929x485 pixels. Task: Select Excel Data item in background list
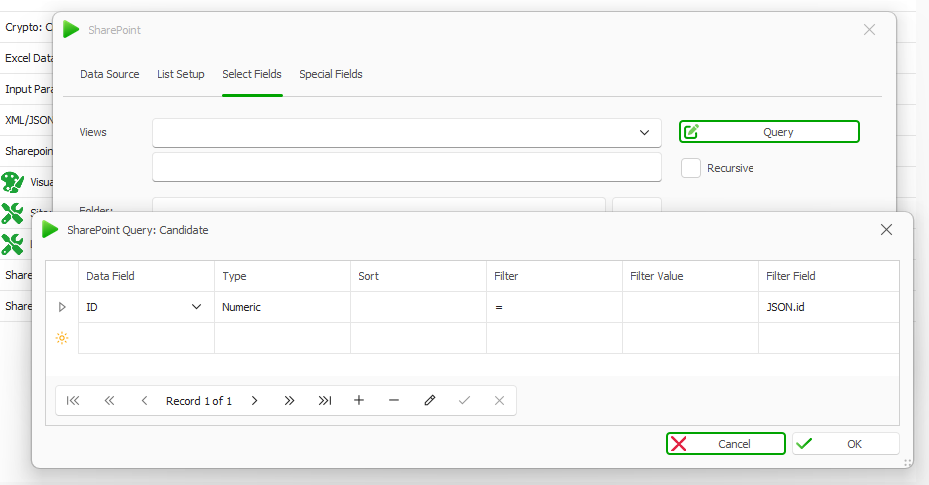tap(27, 58)
